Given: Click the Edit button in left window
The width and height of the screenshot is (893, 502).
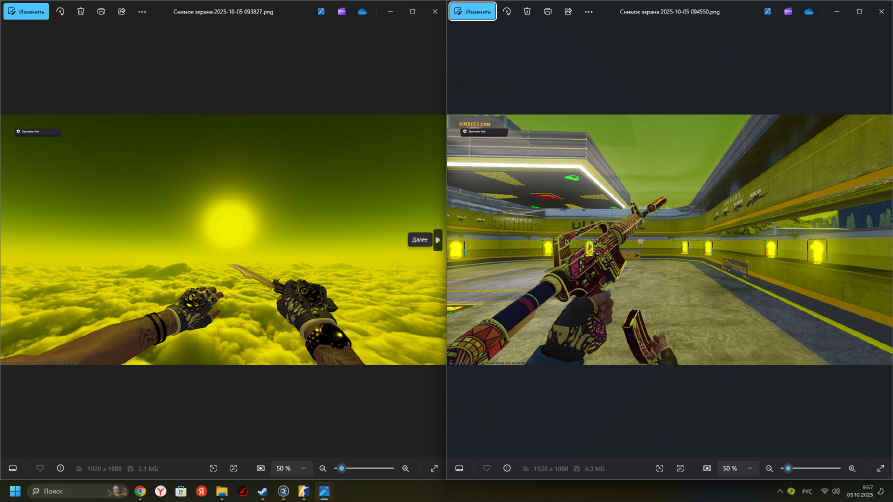Looking at the screenshot, I should point(25,12).
